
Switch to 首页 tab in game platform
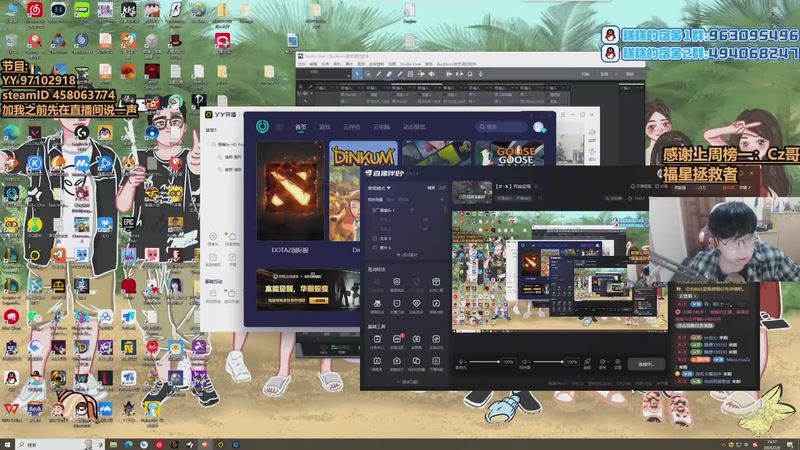pyautogui.click(x=301, y=127)
